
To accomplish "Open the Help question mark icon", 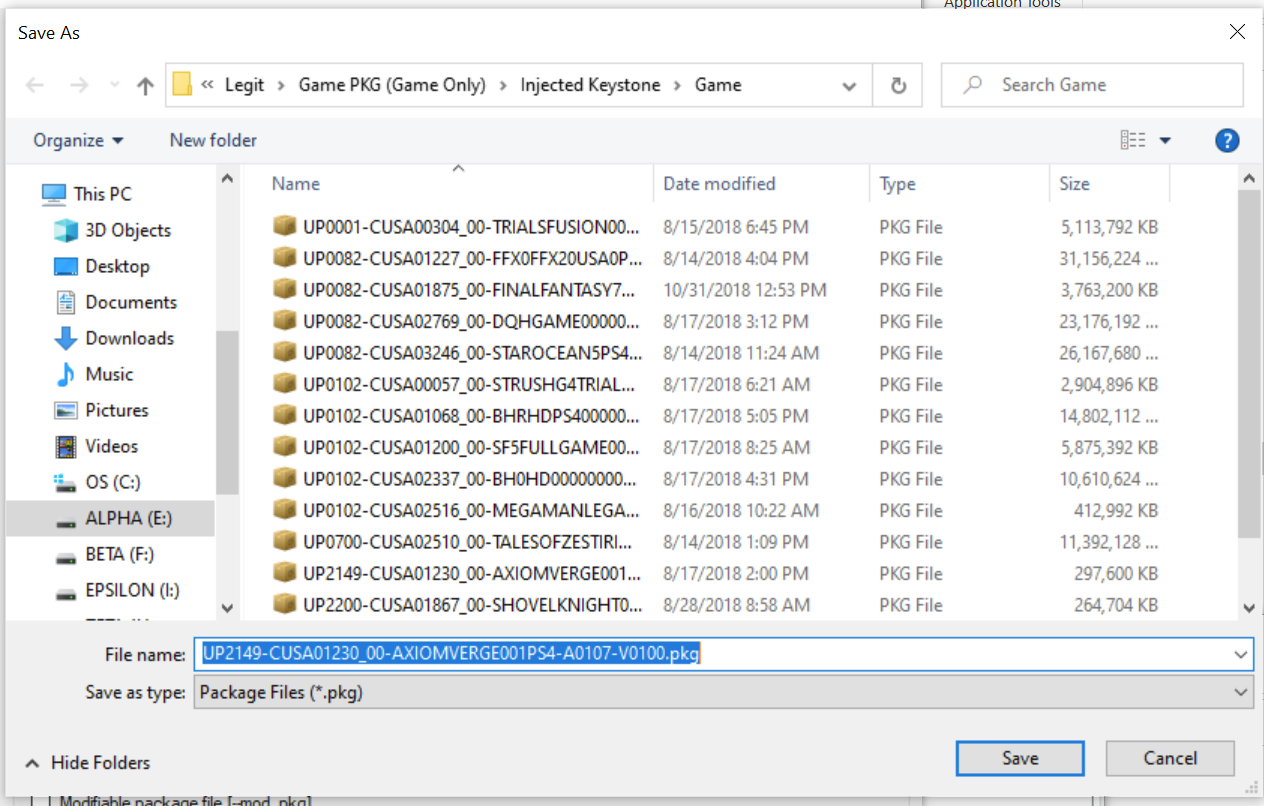I will [1227, 141].
